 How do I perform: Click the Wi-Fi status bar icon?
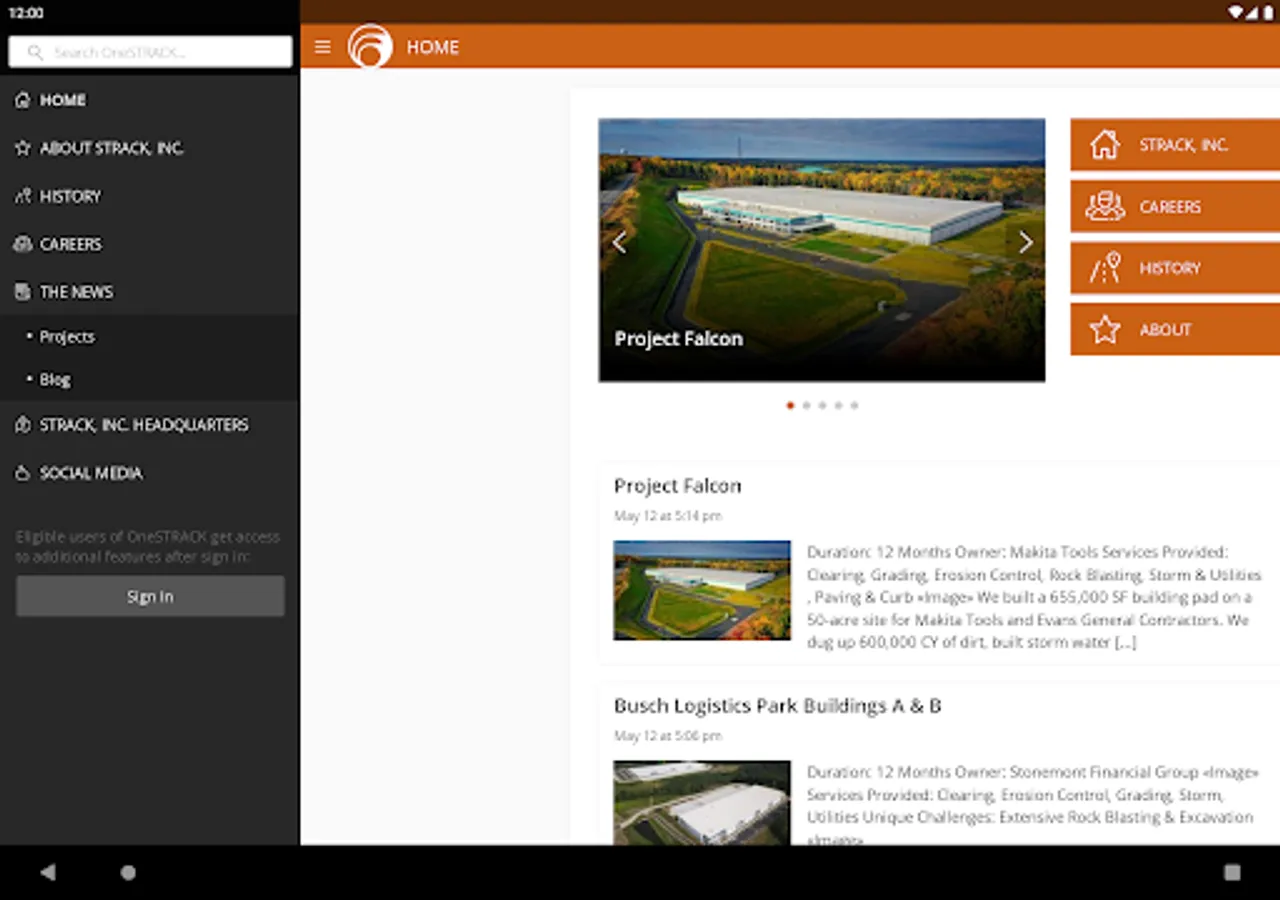point(1237,12)
